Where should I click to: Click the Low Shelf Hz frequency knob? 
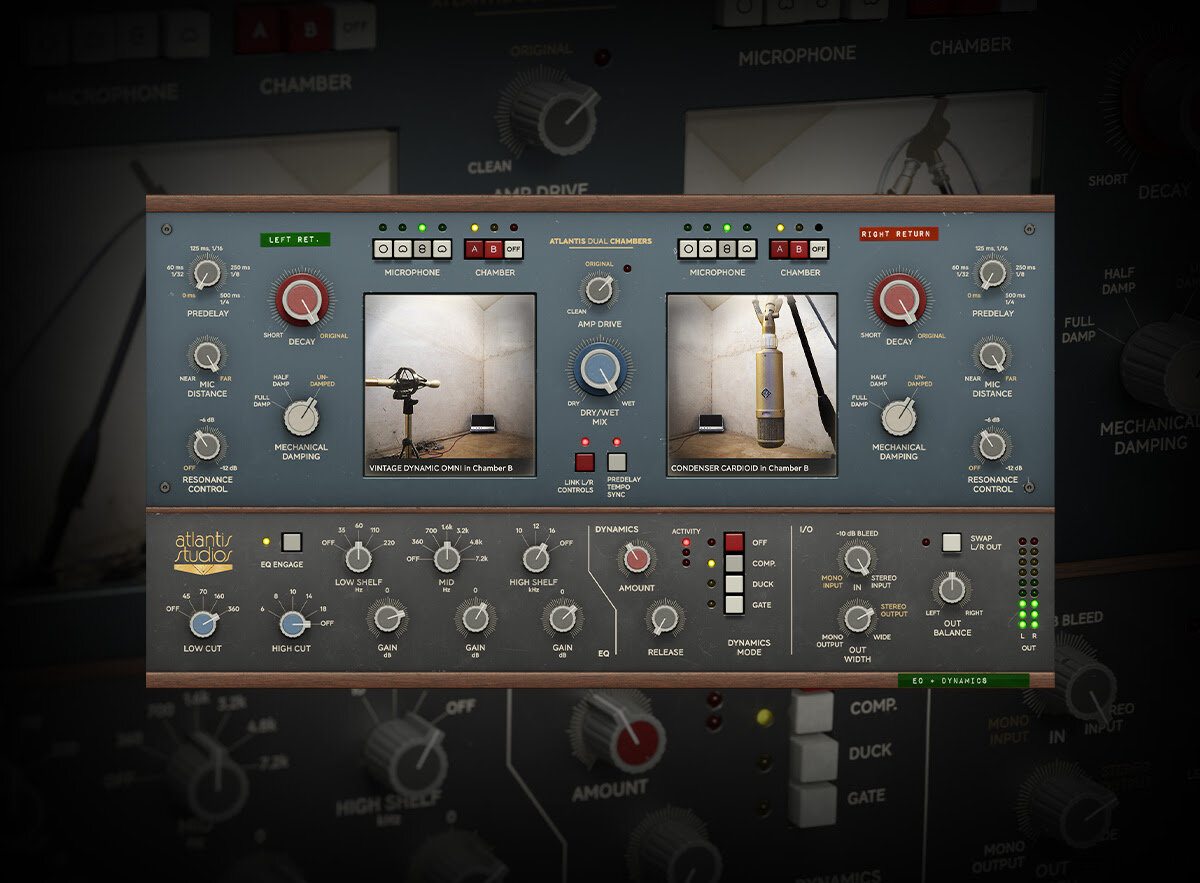coord(358,558)
